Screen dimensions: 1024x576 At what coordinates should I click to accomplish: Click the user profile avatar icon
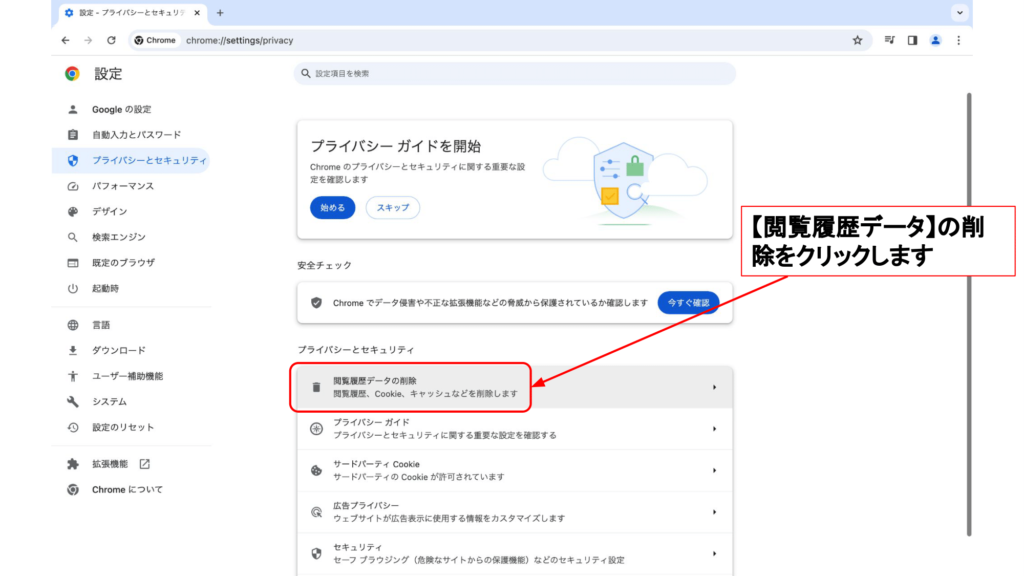[x=935, y=40]
